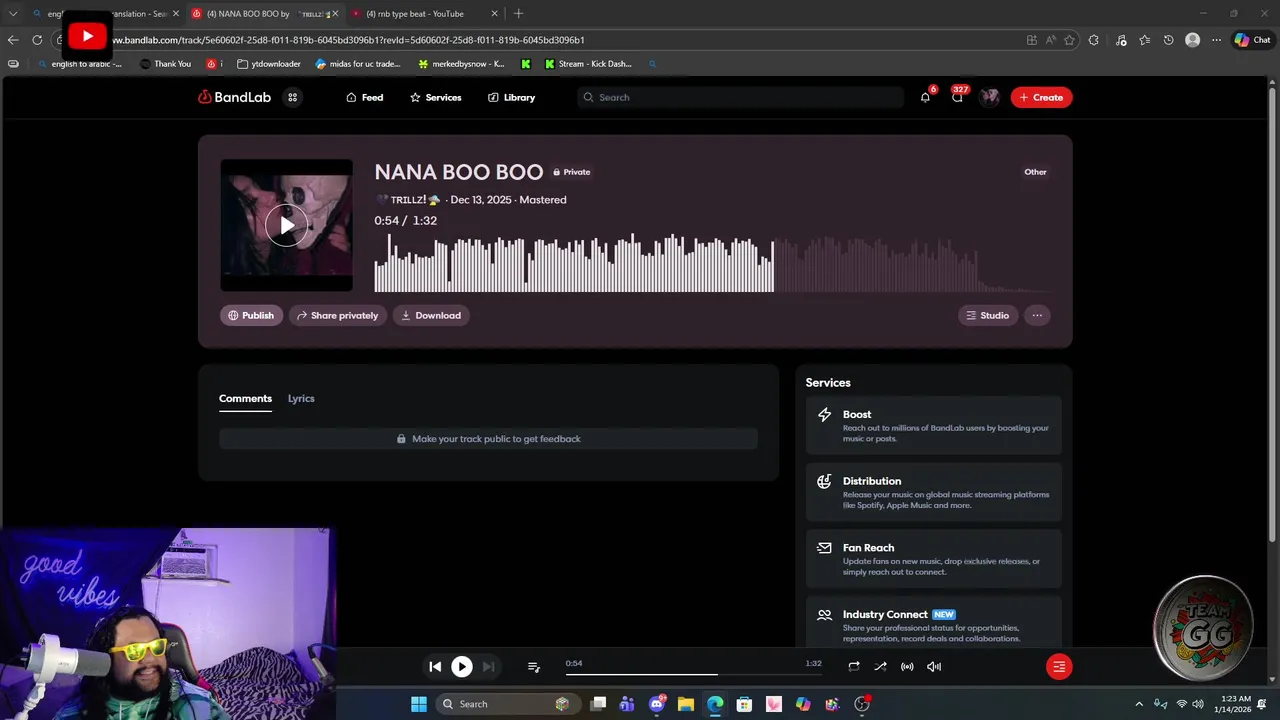The height and width of the screenshot is (720, 1280).
Task: Seek on the bottom player progress bar
Action: click(x=693, y=674)
